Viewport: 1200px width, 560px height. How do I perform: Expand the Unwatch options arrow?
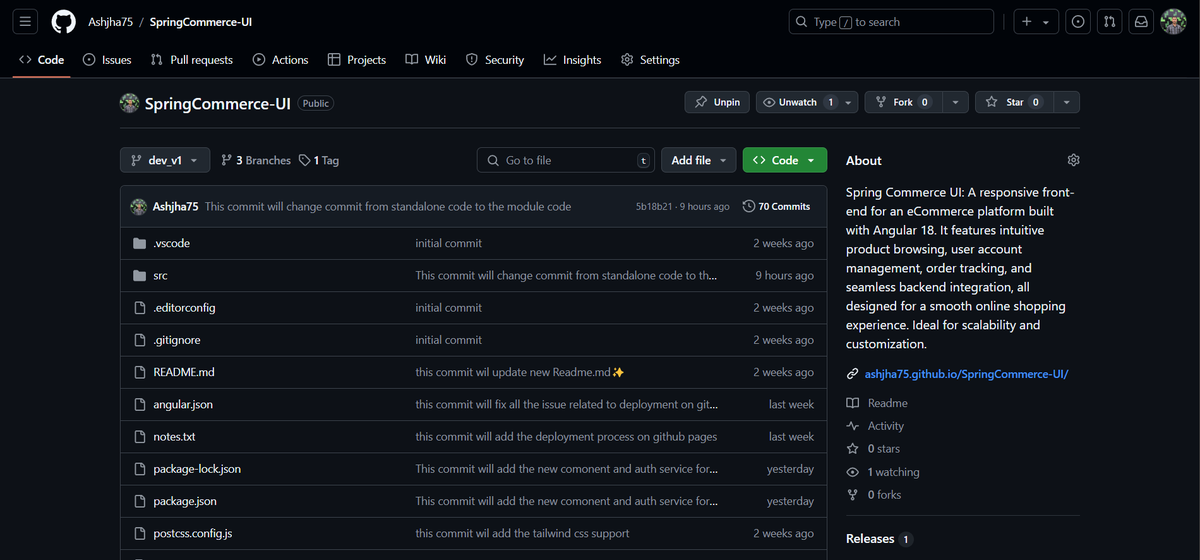coord(849,102)
